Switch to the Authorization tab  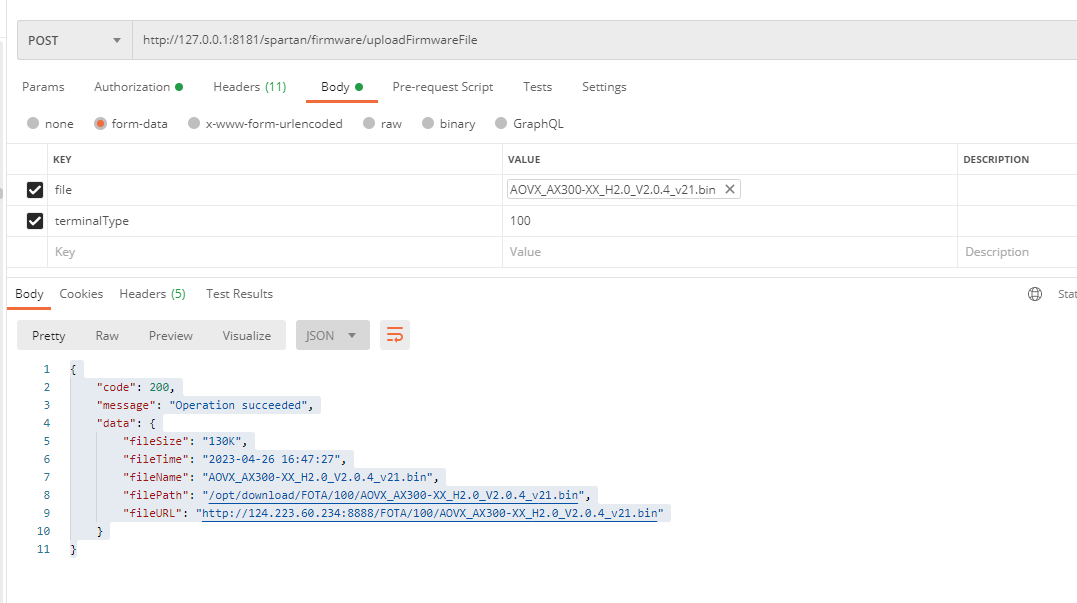point(137,87)
